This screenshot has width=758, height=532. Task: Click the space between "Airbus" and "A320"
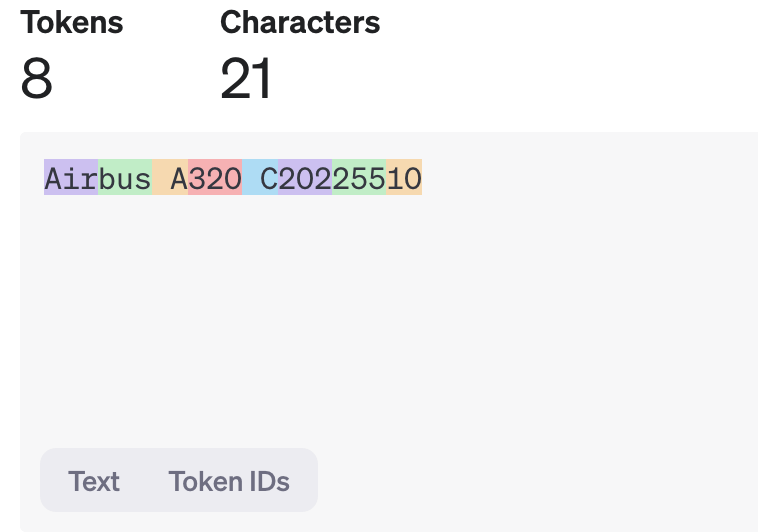coord(161,178)
